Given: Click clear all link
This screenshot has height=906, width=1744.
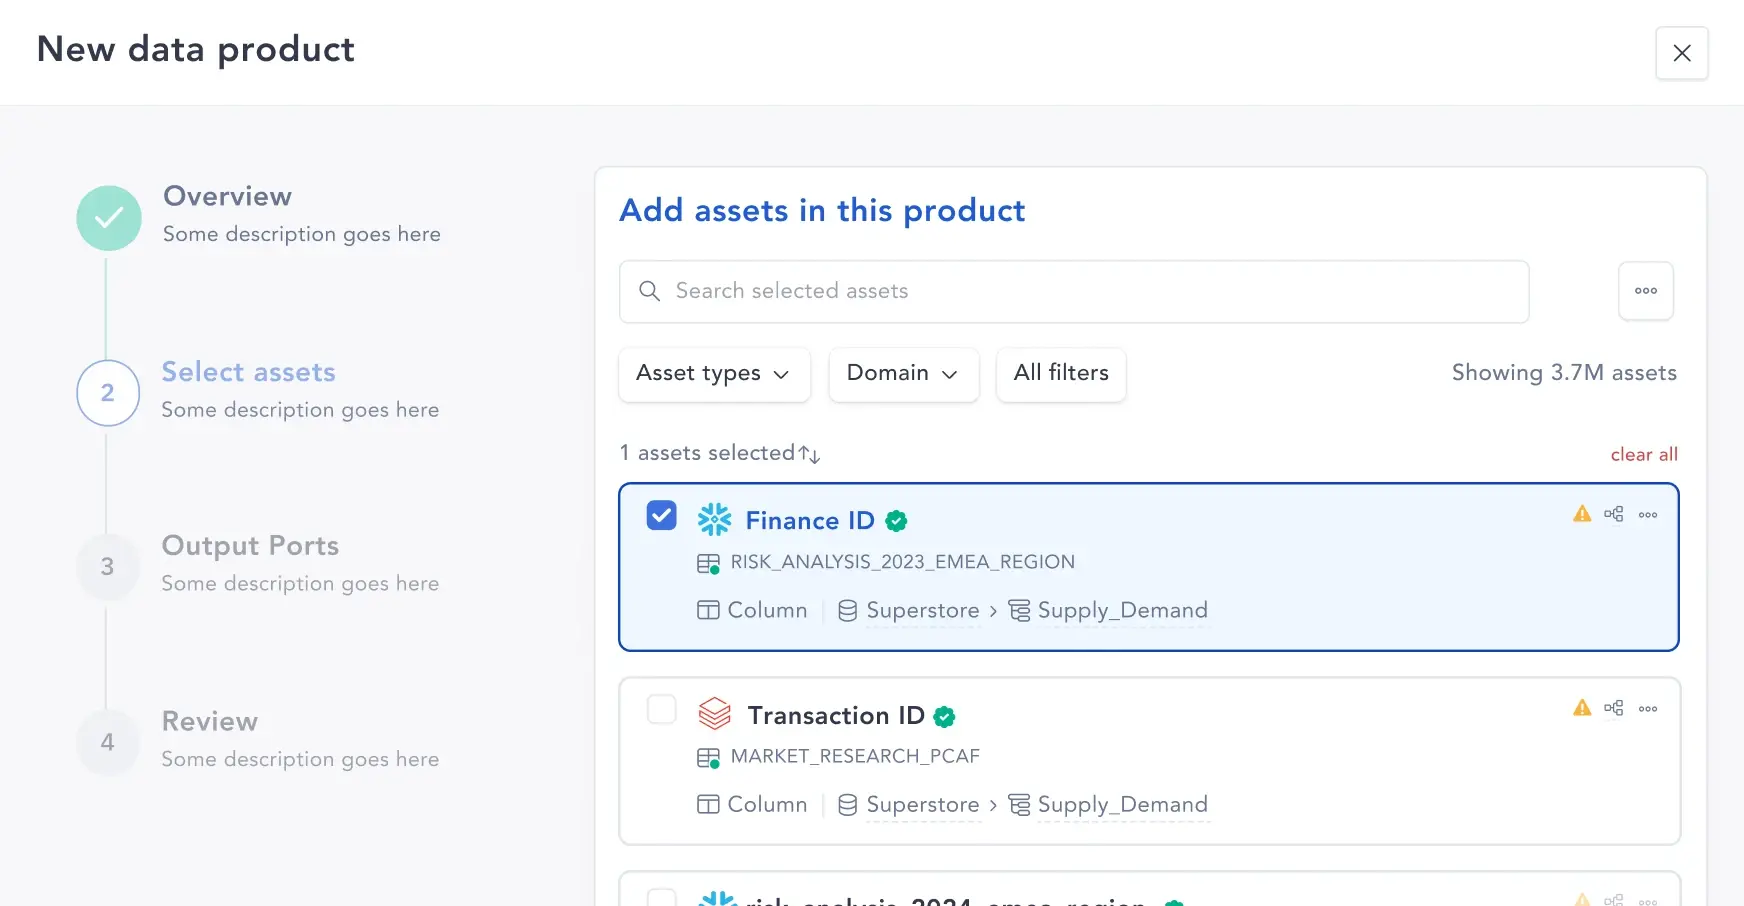Looking at the screenshot, I should 1644,455.
